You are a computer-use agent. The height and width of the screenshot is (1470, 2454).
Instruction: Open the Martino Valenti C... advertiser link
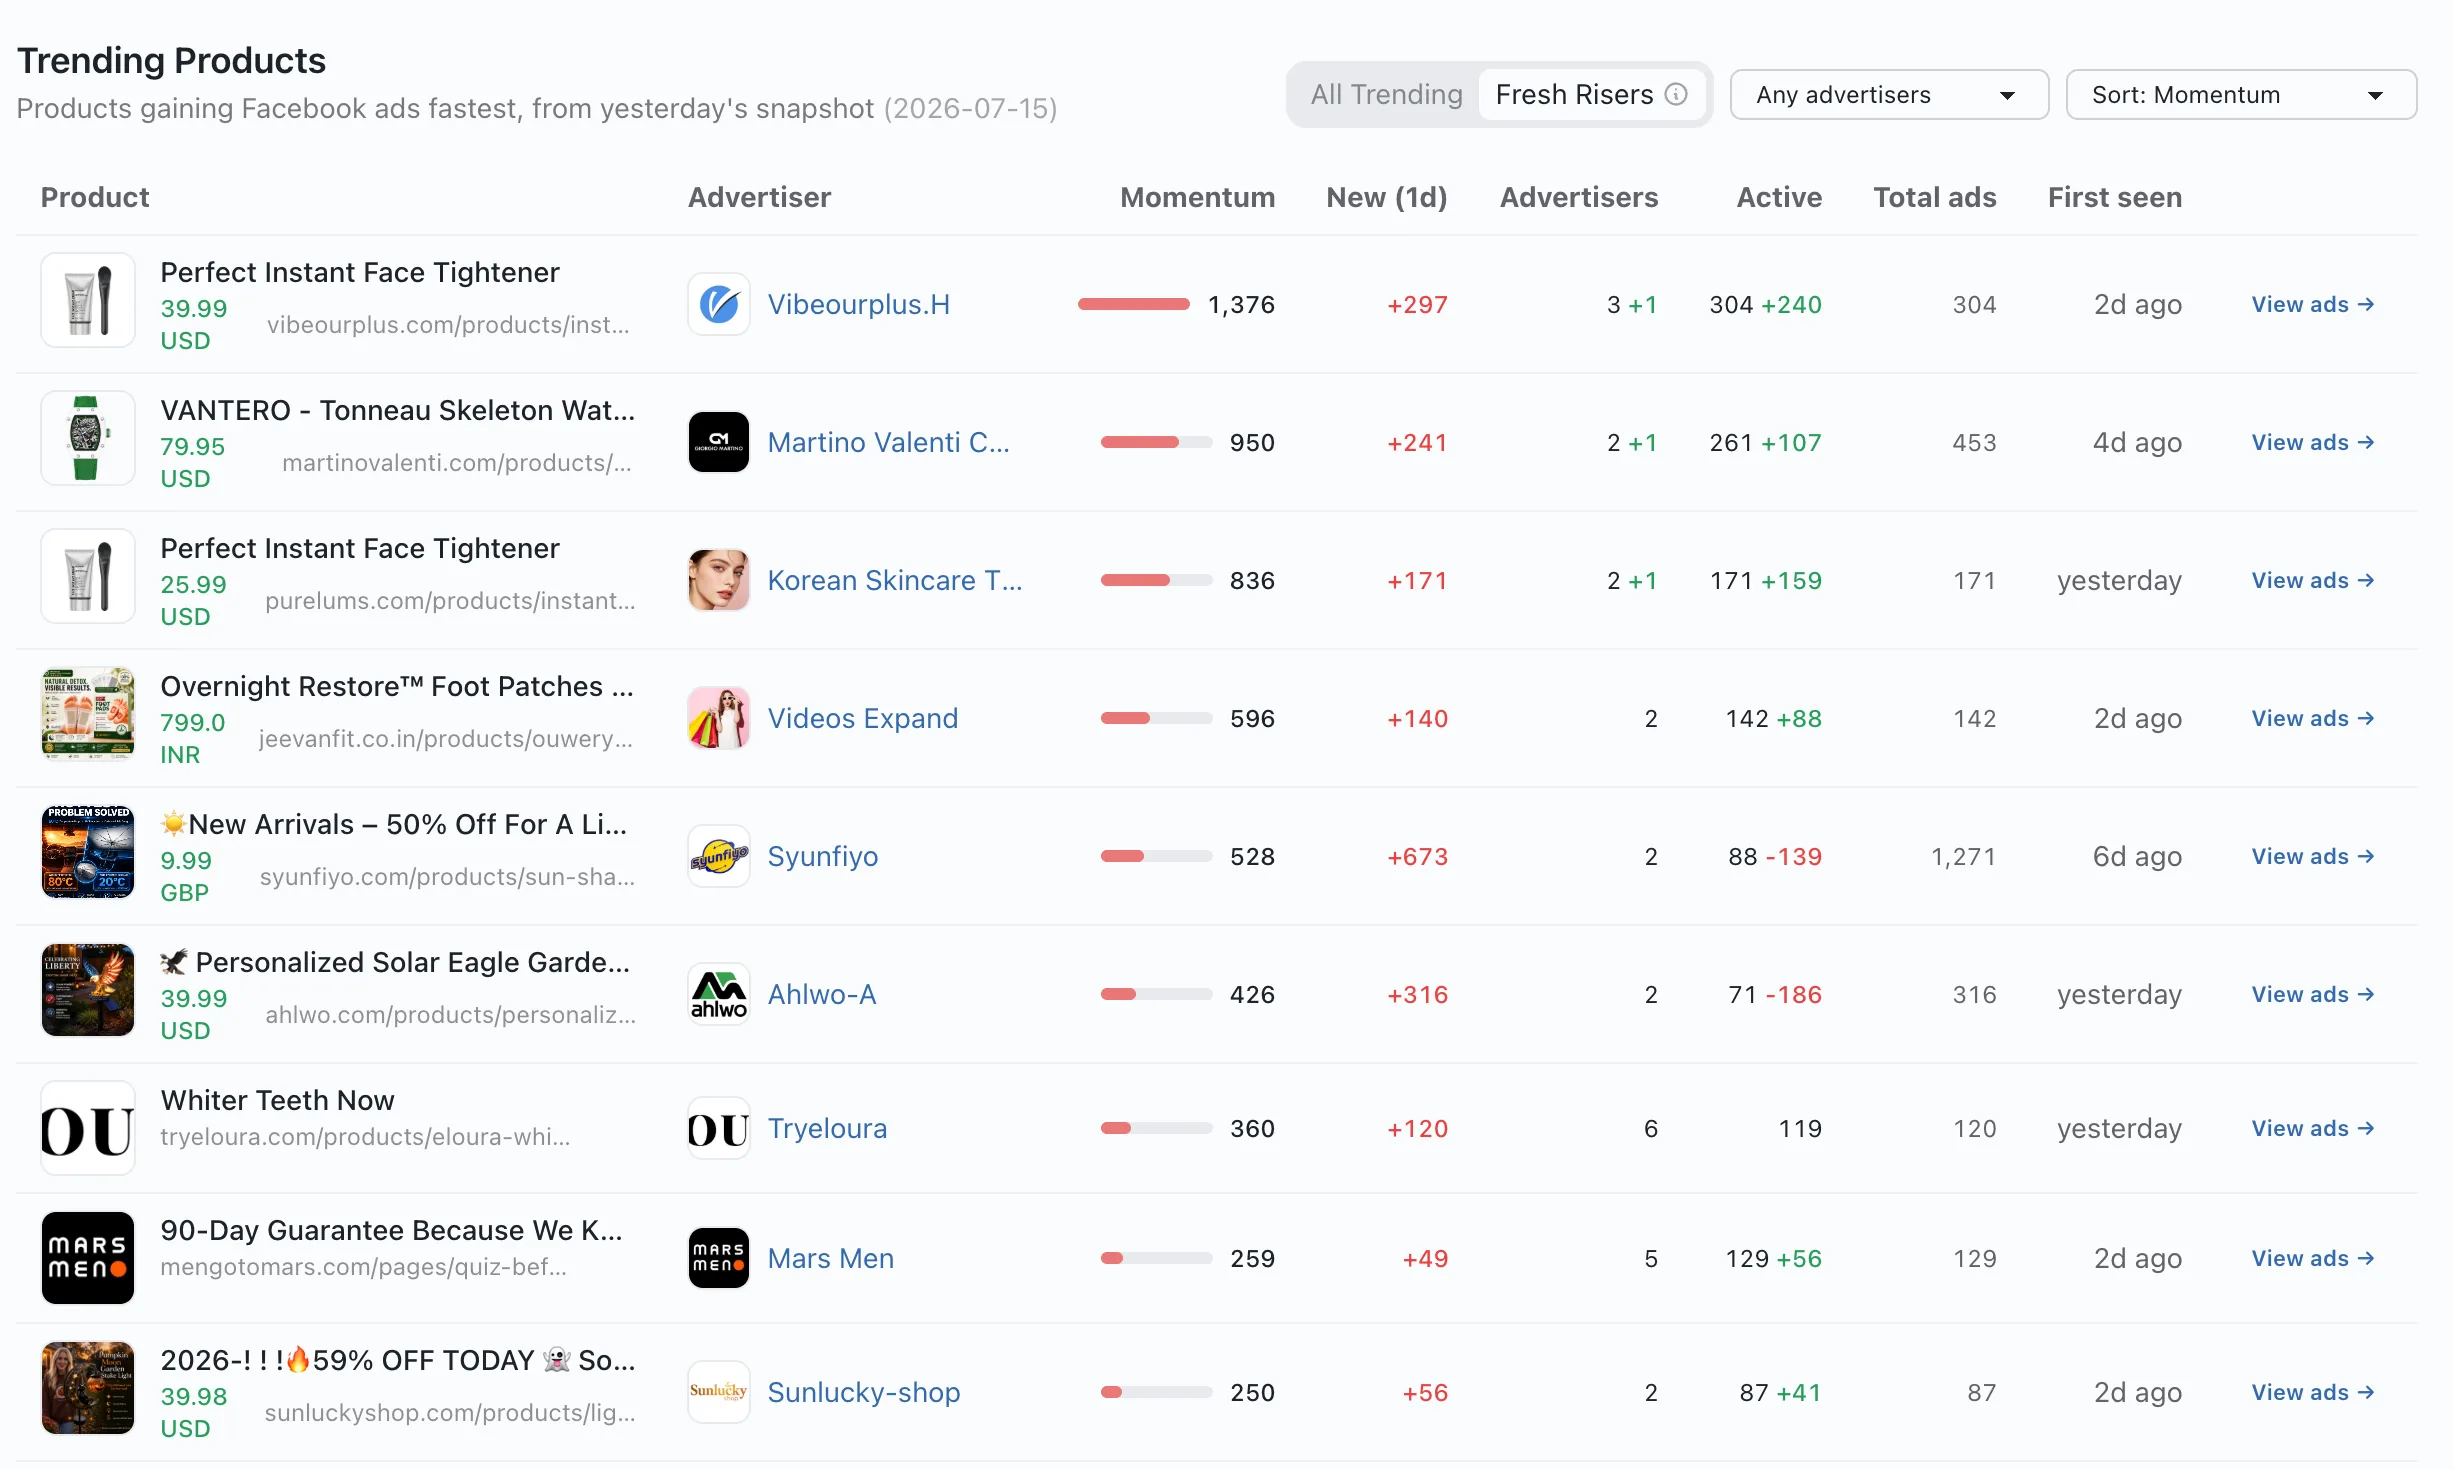click(x=889, y=442)
